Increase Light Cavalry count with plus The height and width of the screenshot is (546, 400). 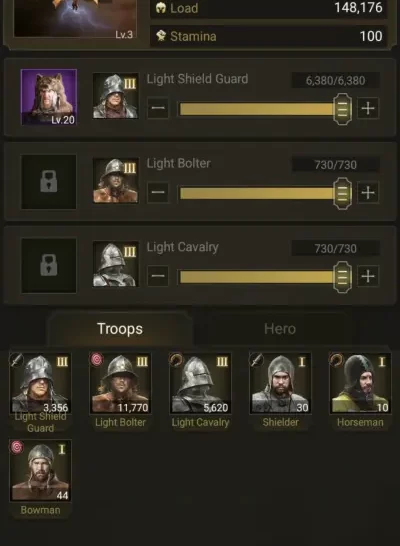(x=368, y=276)
